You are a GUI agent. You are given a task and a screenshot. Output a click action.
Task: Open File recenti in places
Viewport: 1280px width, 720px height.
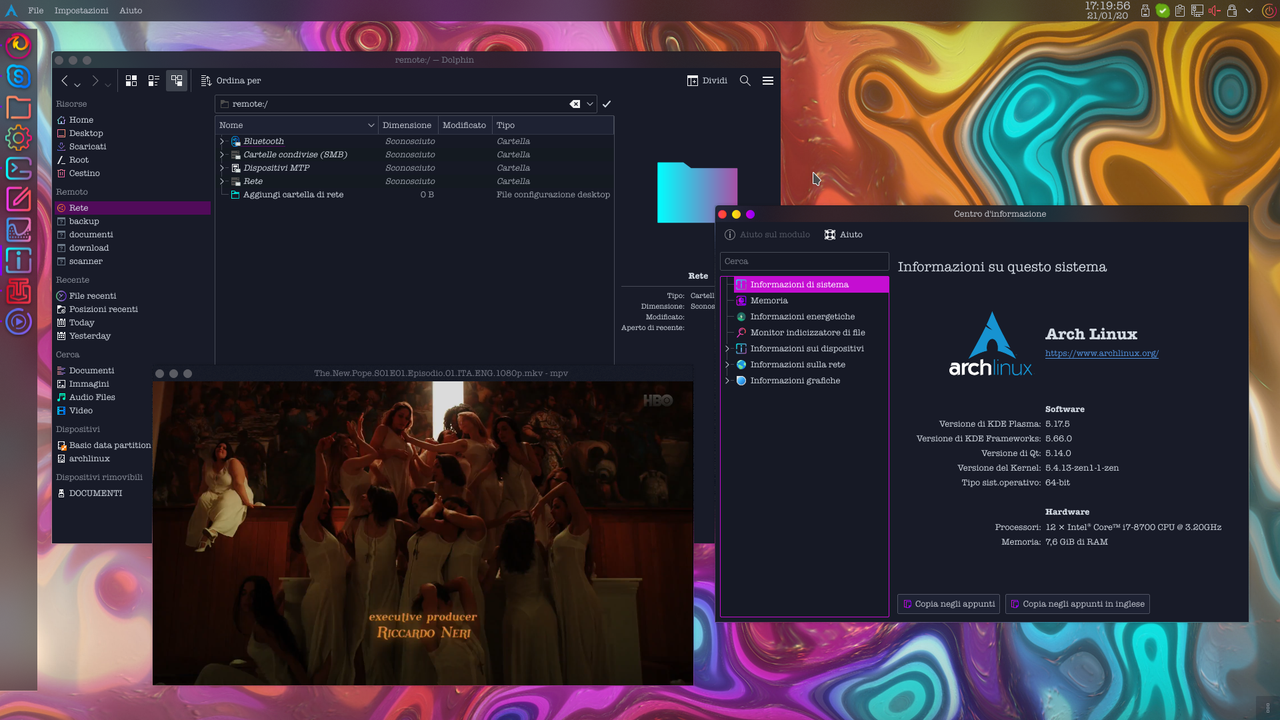[x=132, y=296]
